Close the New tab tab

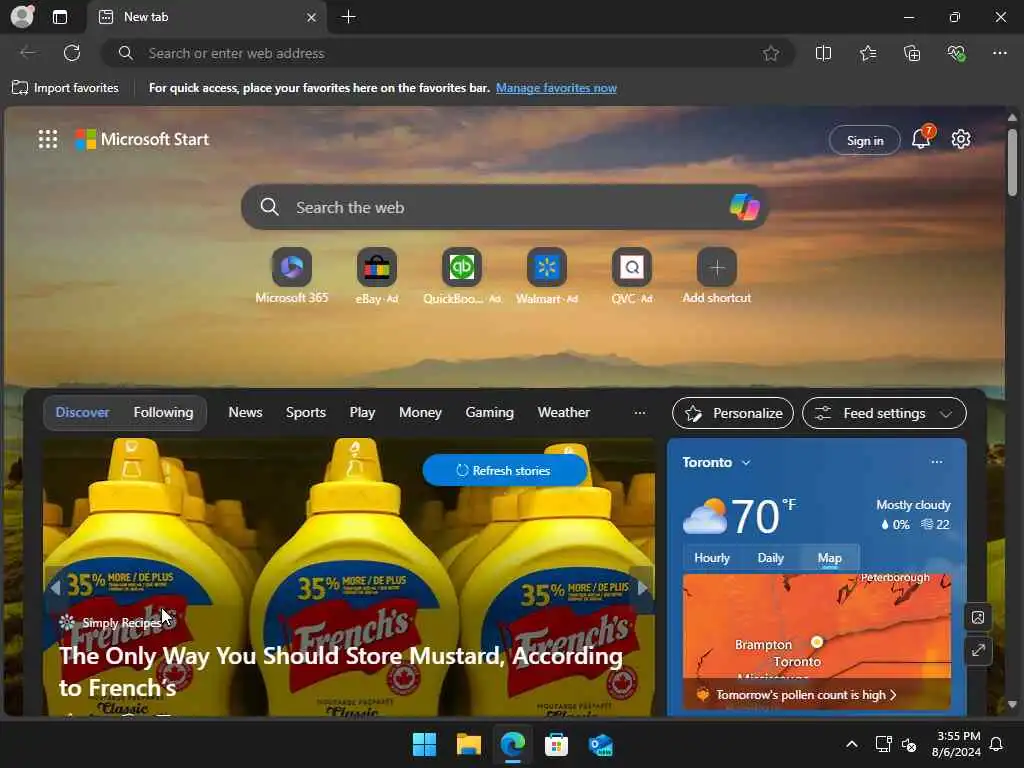pos(312,17)
